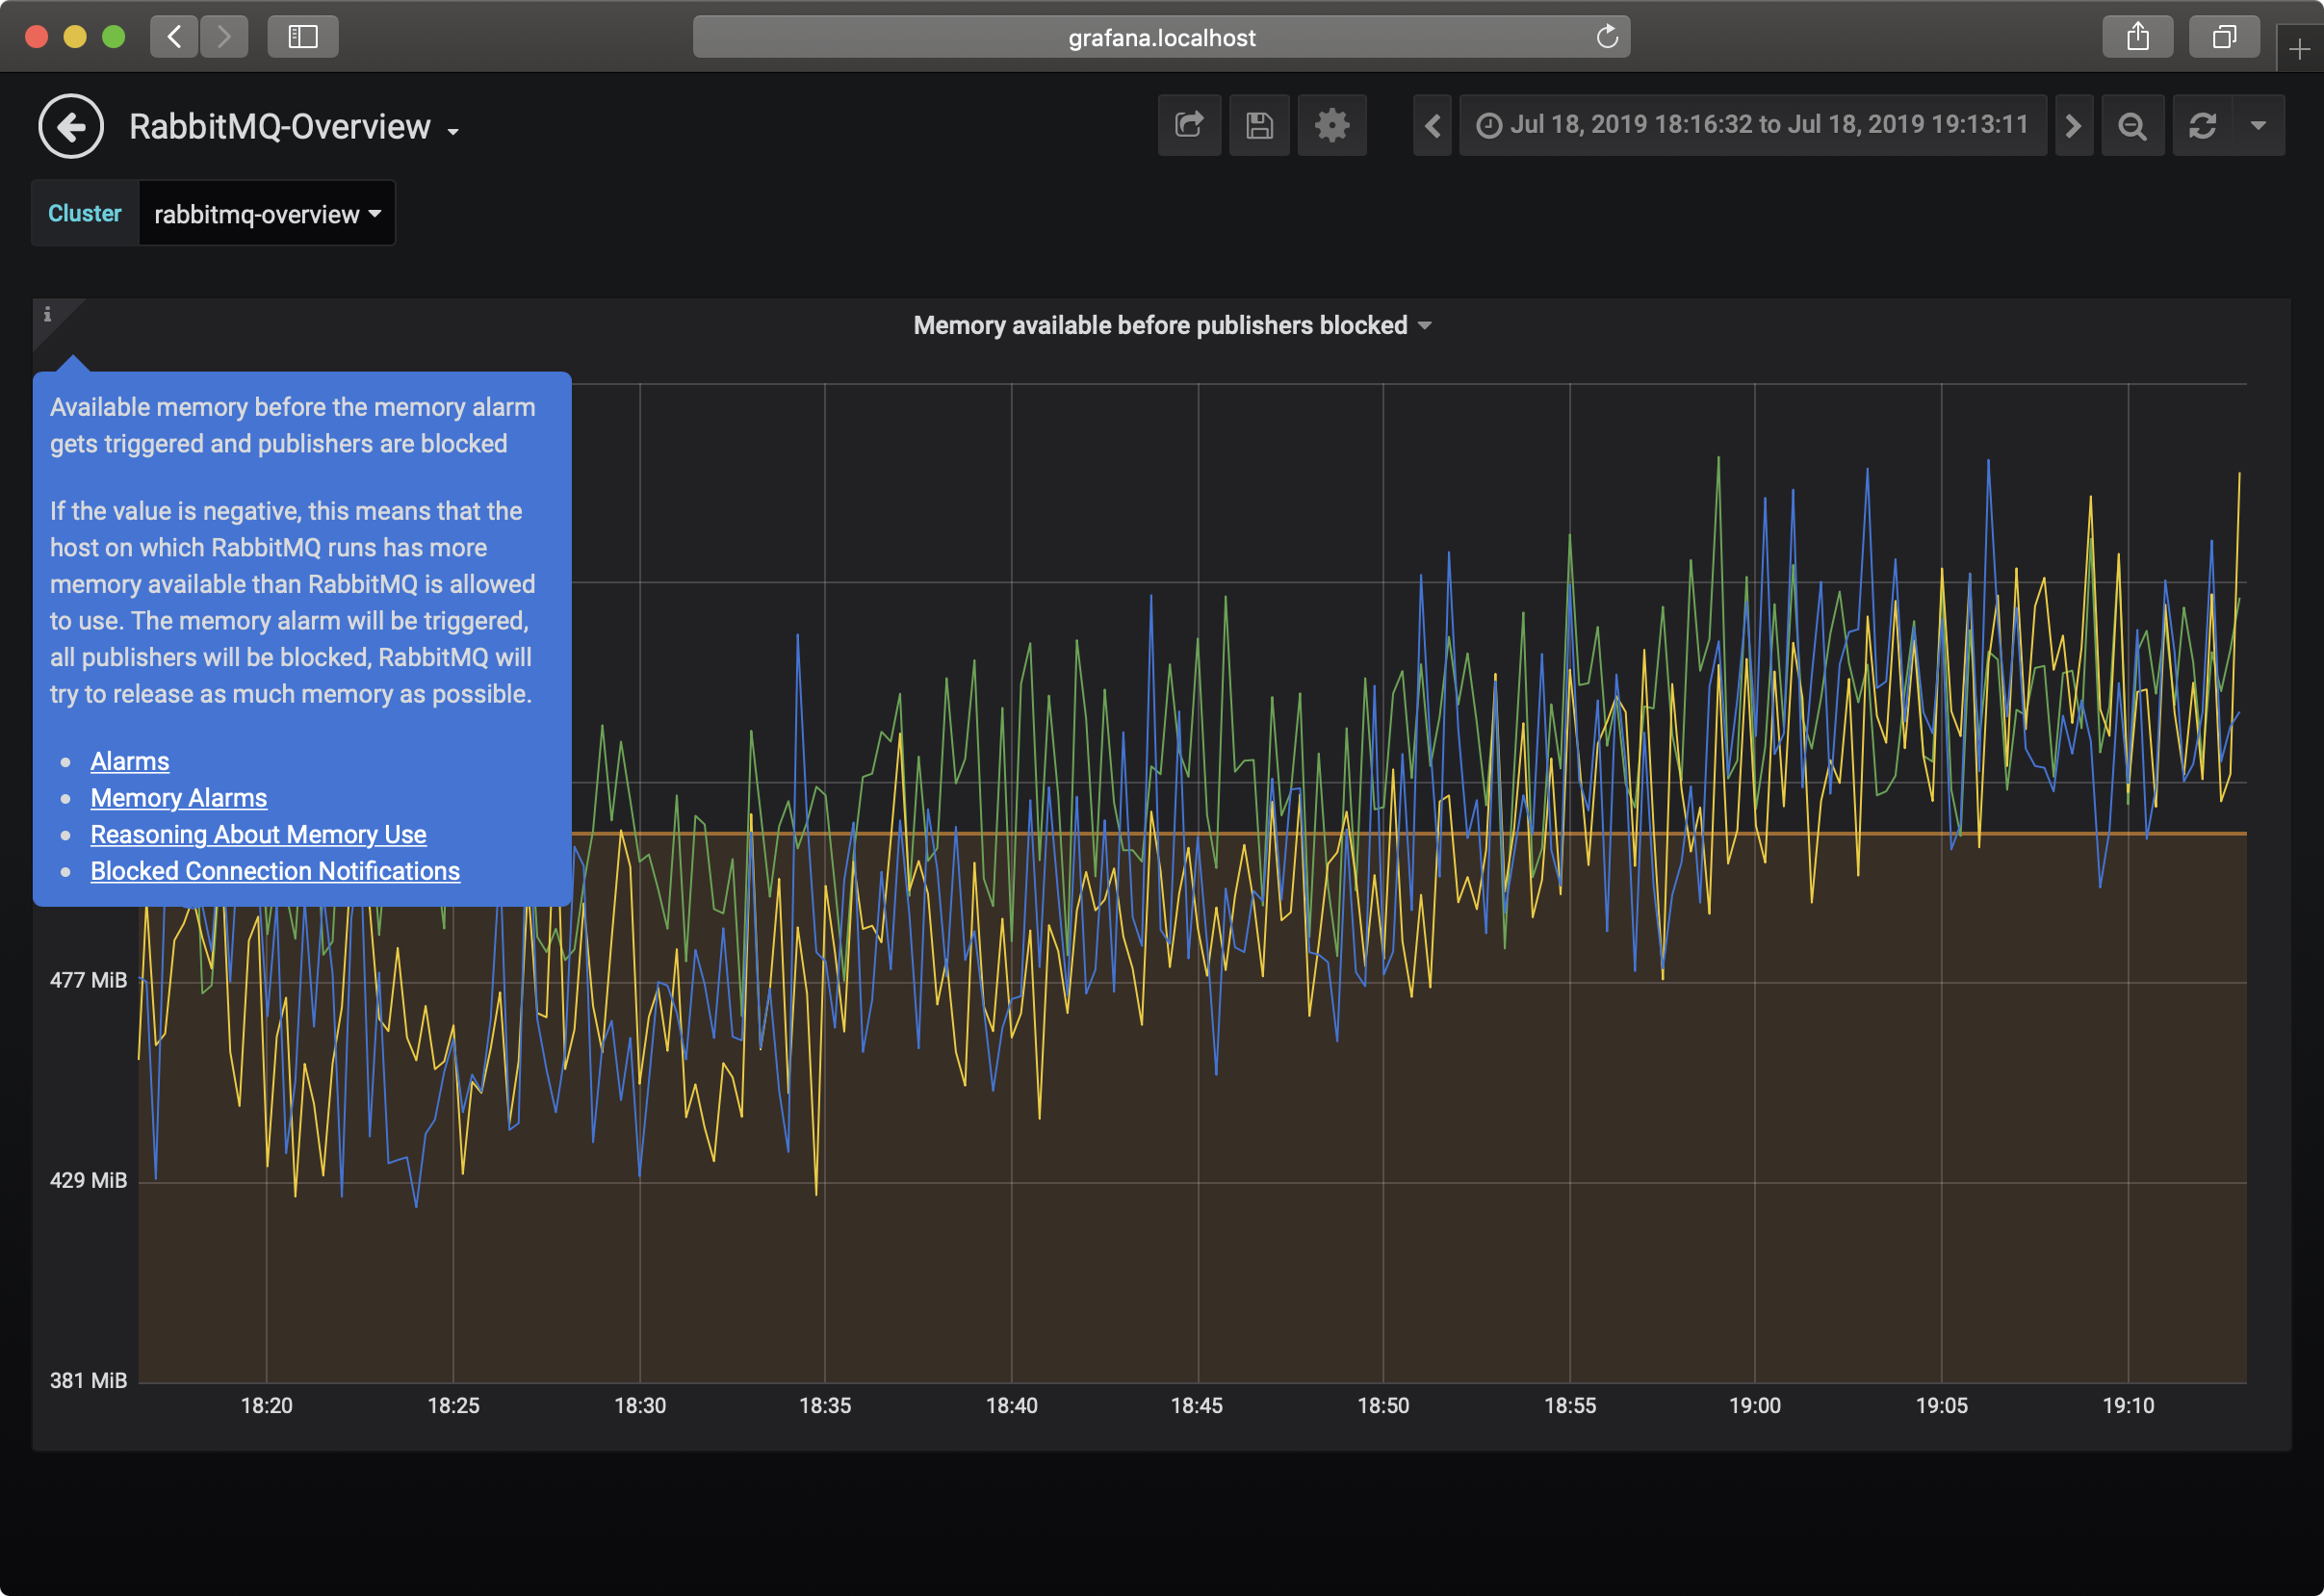Open the Blocked Connection Notifications link
This screenshot has height=1596, width=2324.
275,871
